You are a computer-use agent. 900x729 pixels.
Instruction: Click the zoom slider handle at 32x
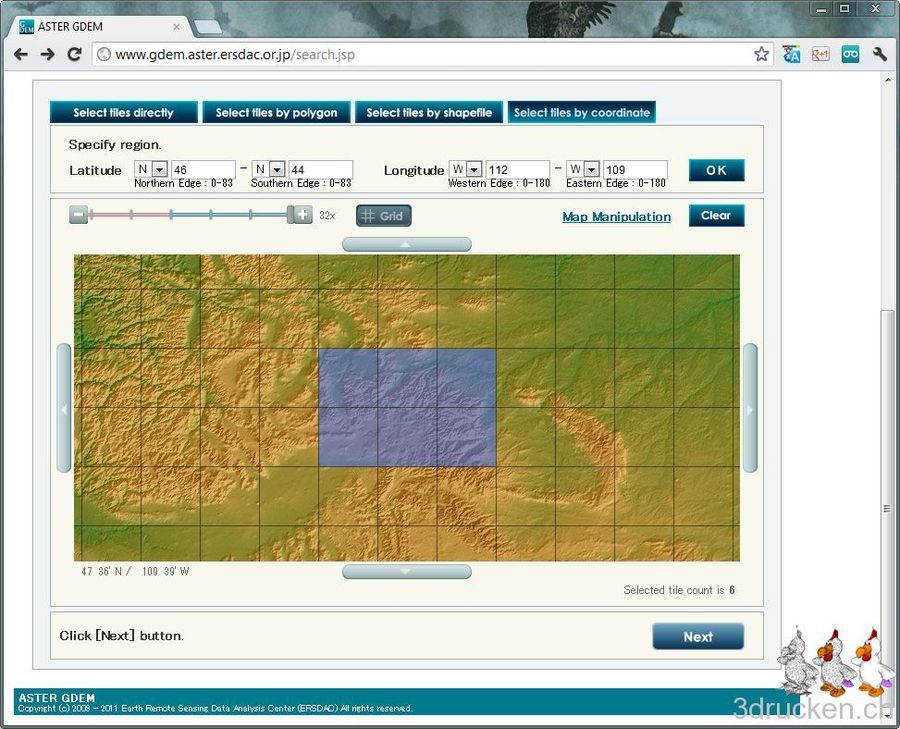click(290, 215)
